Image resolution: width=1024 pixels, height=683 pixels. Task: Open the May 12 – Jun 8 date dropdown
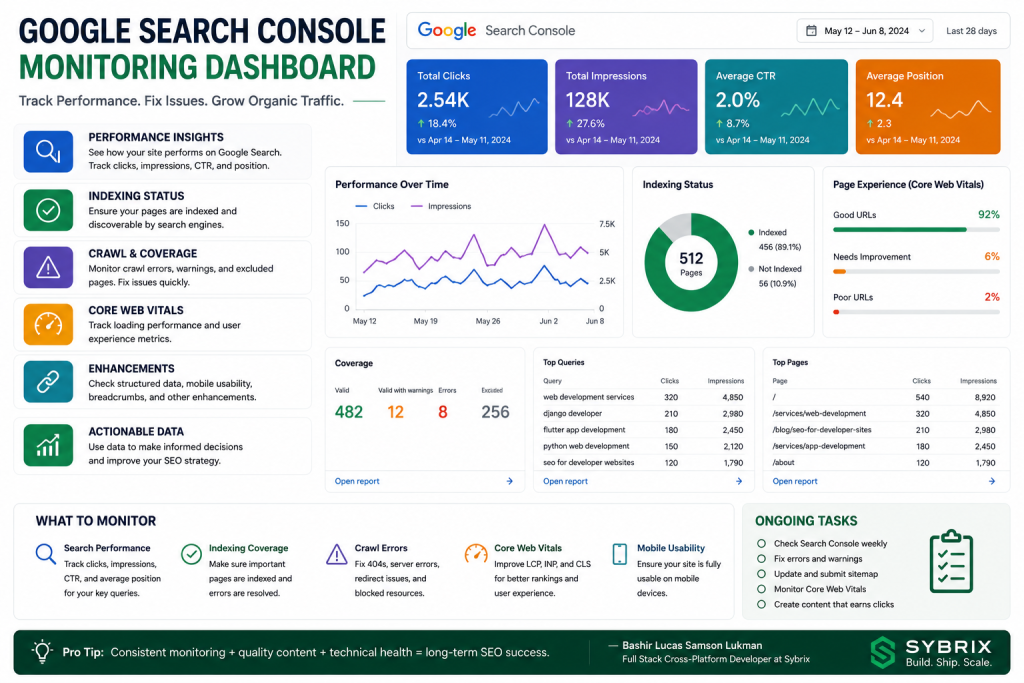pos(865,31)
